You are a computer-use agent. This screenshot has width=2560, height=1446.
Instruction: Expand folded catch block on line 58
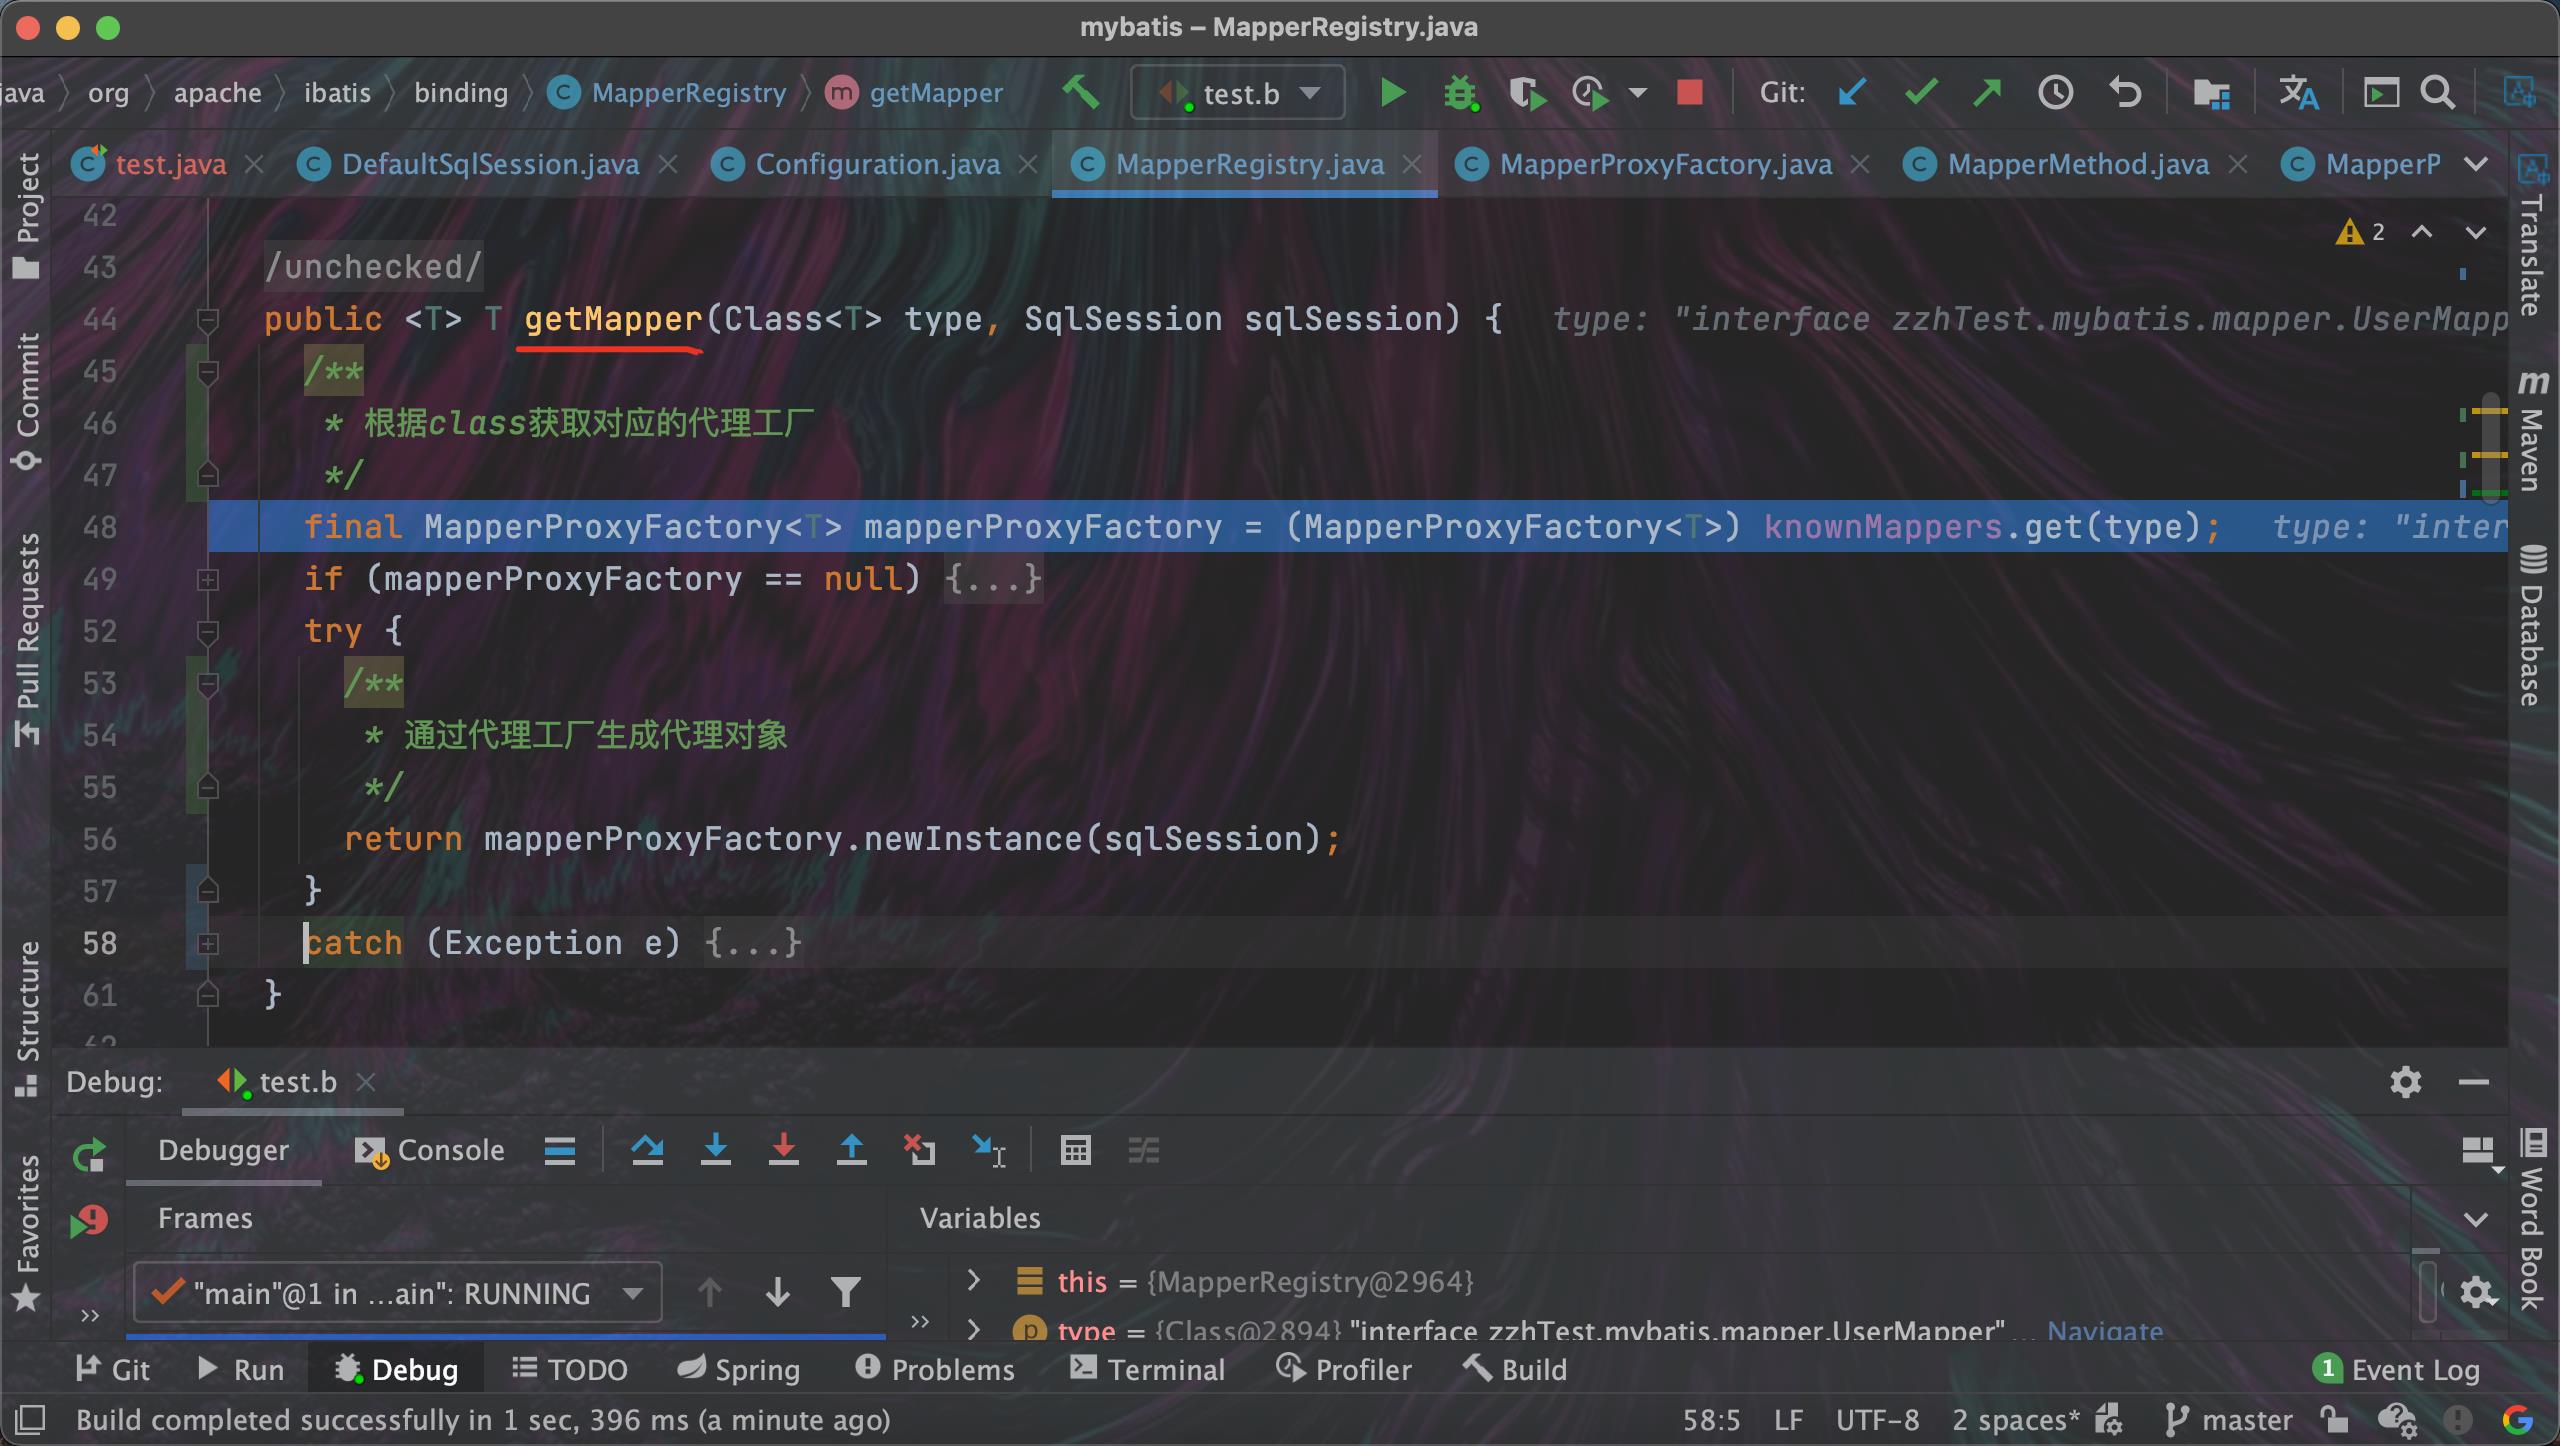coord(208,943)
